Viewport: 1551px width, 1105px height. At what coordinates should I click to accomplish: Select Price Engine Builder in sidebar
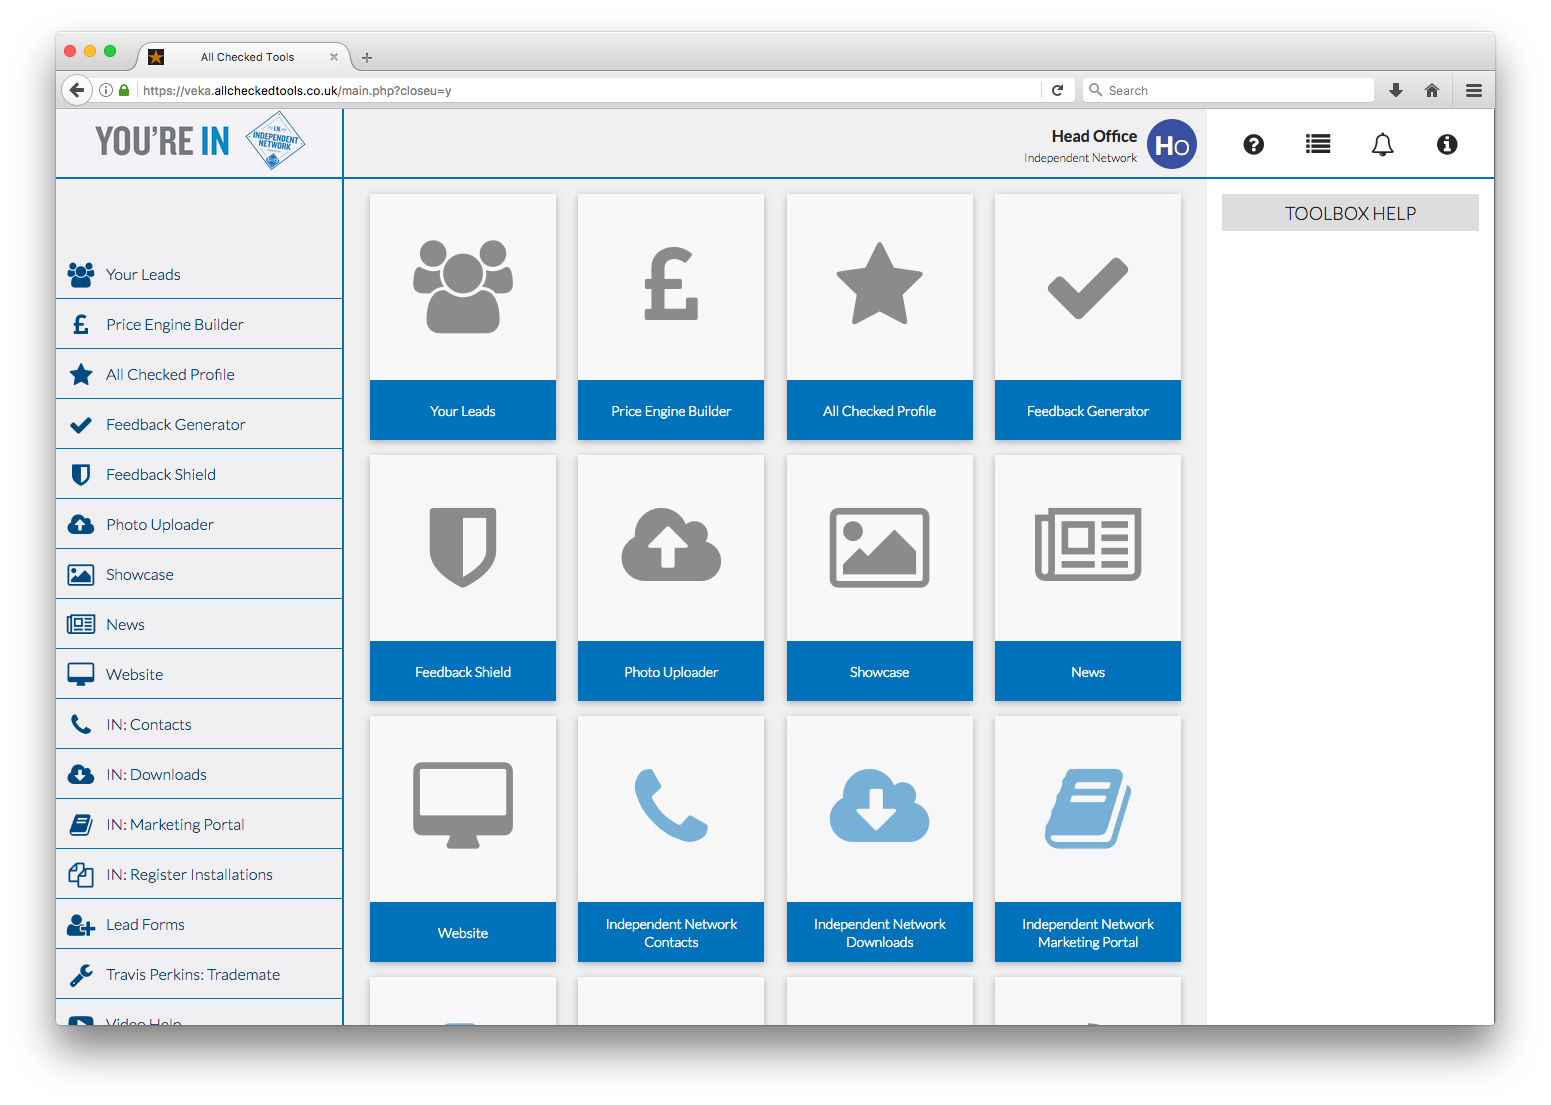[x=174, y=325]
